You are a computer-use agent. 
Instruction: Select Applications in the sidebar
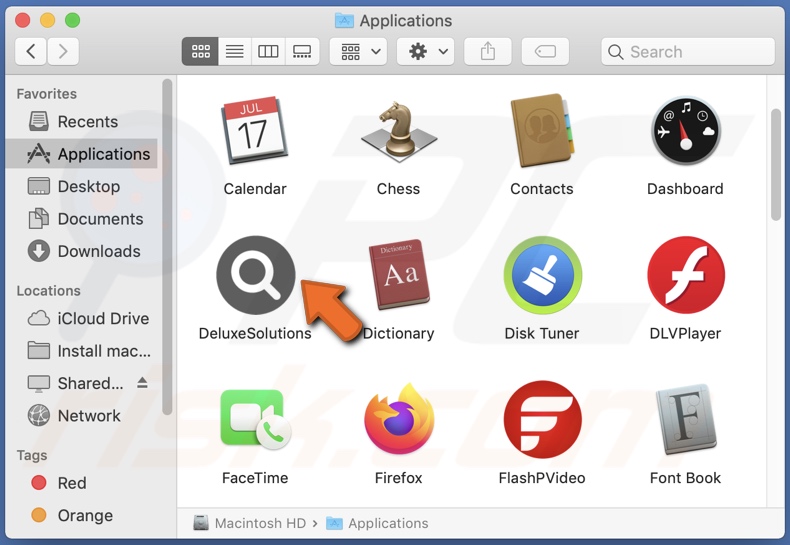pos(81,154)
